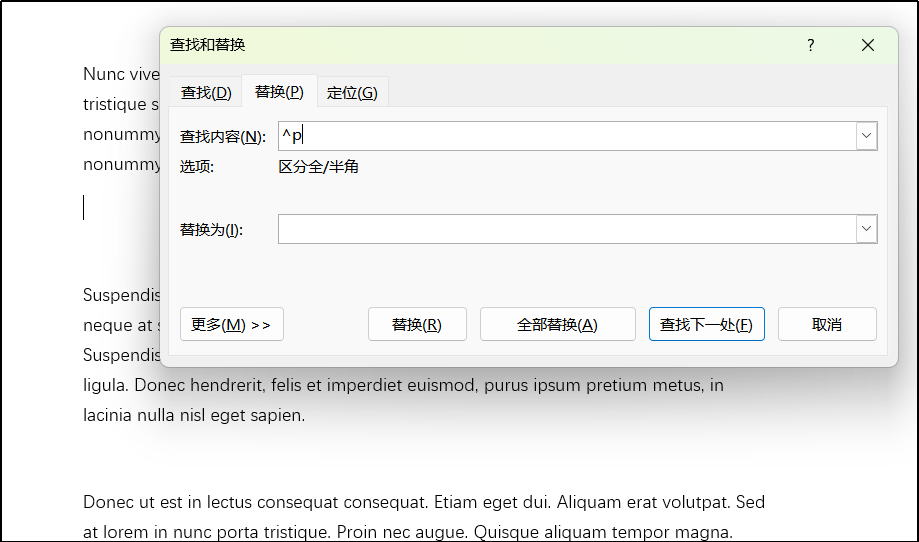Click the 选项: label
The width and height of the screenshot is (919, 542).
pos(197,167)
